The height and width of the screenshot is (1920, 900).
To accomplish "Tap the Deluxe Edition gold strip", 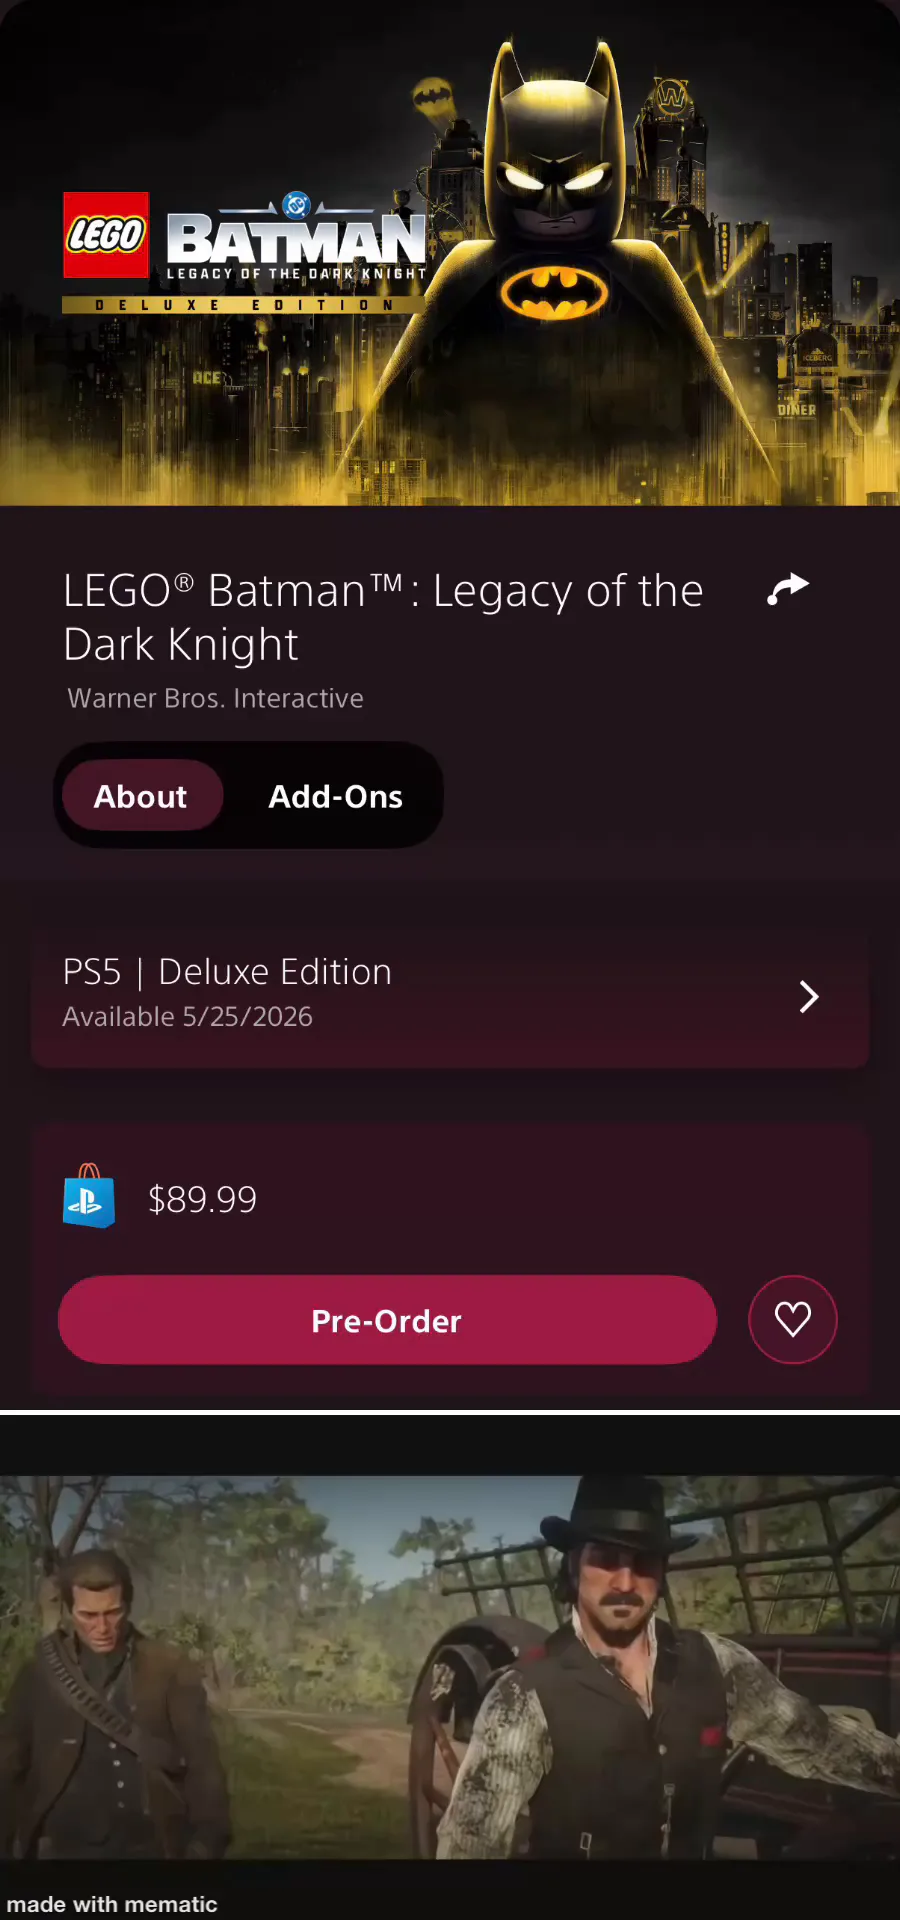I will [x=243, y=305].
